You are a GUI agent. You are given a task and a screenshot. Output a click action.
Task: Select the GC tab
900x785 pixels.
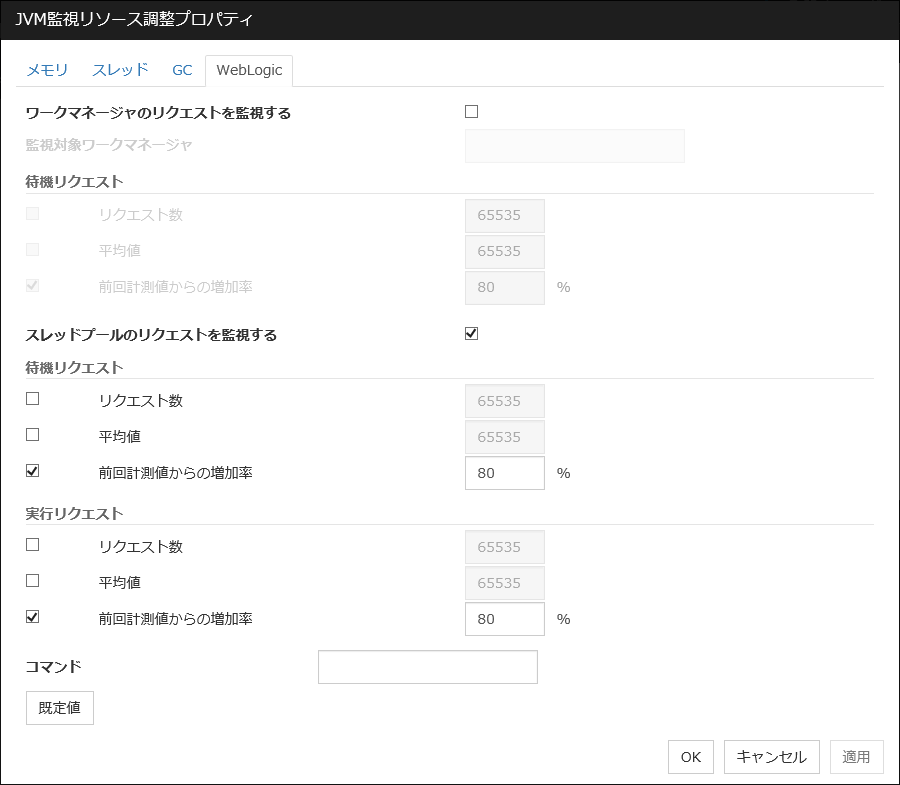(182, 70)
